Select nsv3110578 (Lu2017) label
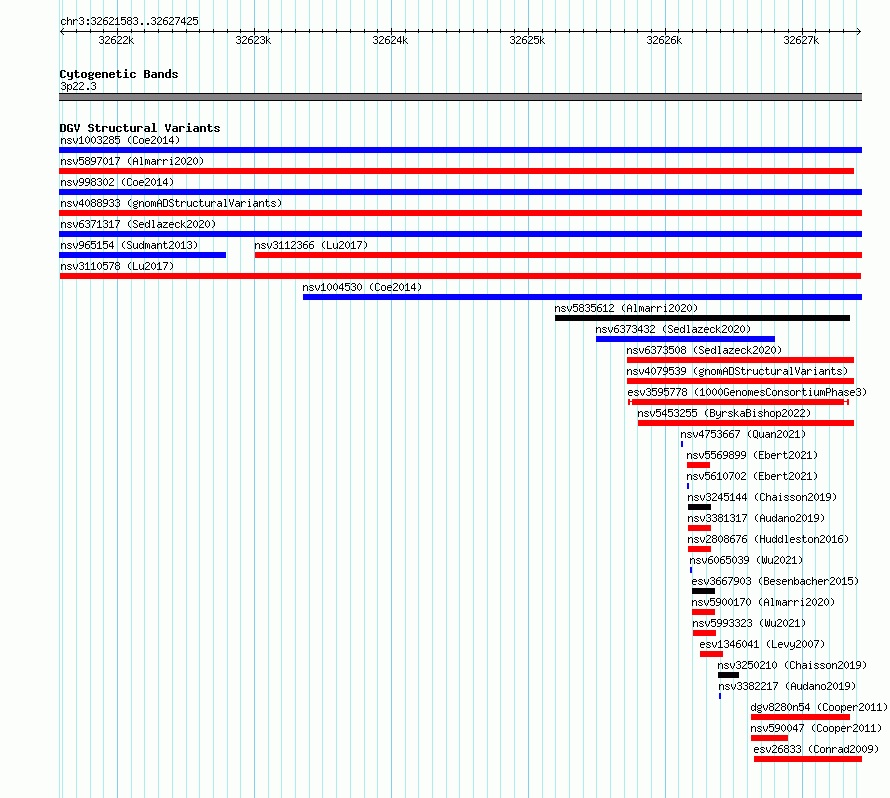Image resolution: width=890 pixels, height=798 pixels. (117, 266)
